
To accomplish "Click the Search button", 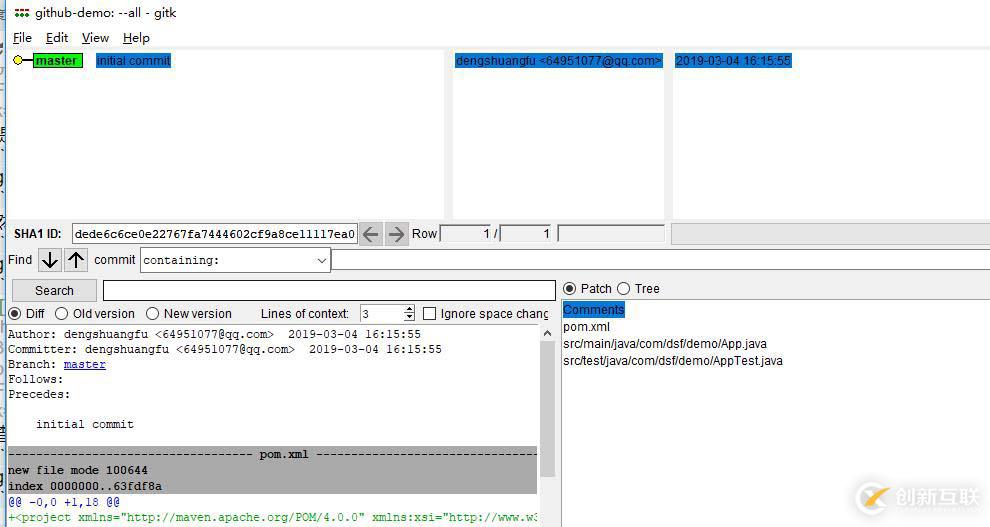I will tap(54, 290).
